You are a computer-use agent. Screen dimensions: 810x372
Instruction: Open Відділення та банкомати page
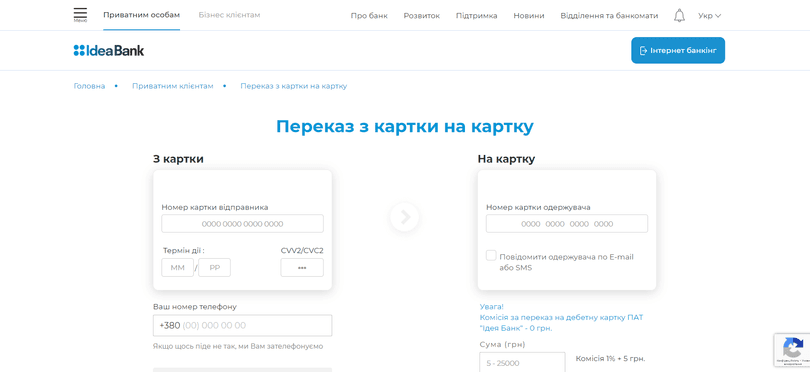click(609, 16)
